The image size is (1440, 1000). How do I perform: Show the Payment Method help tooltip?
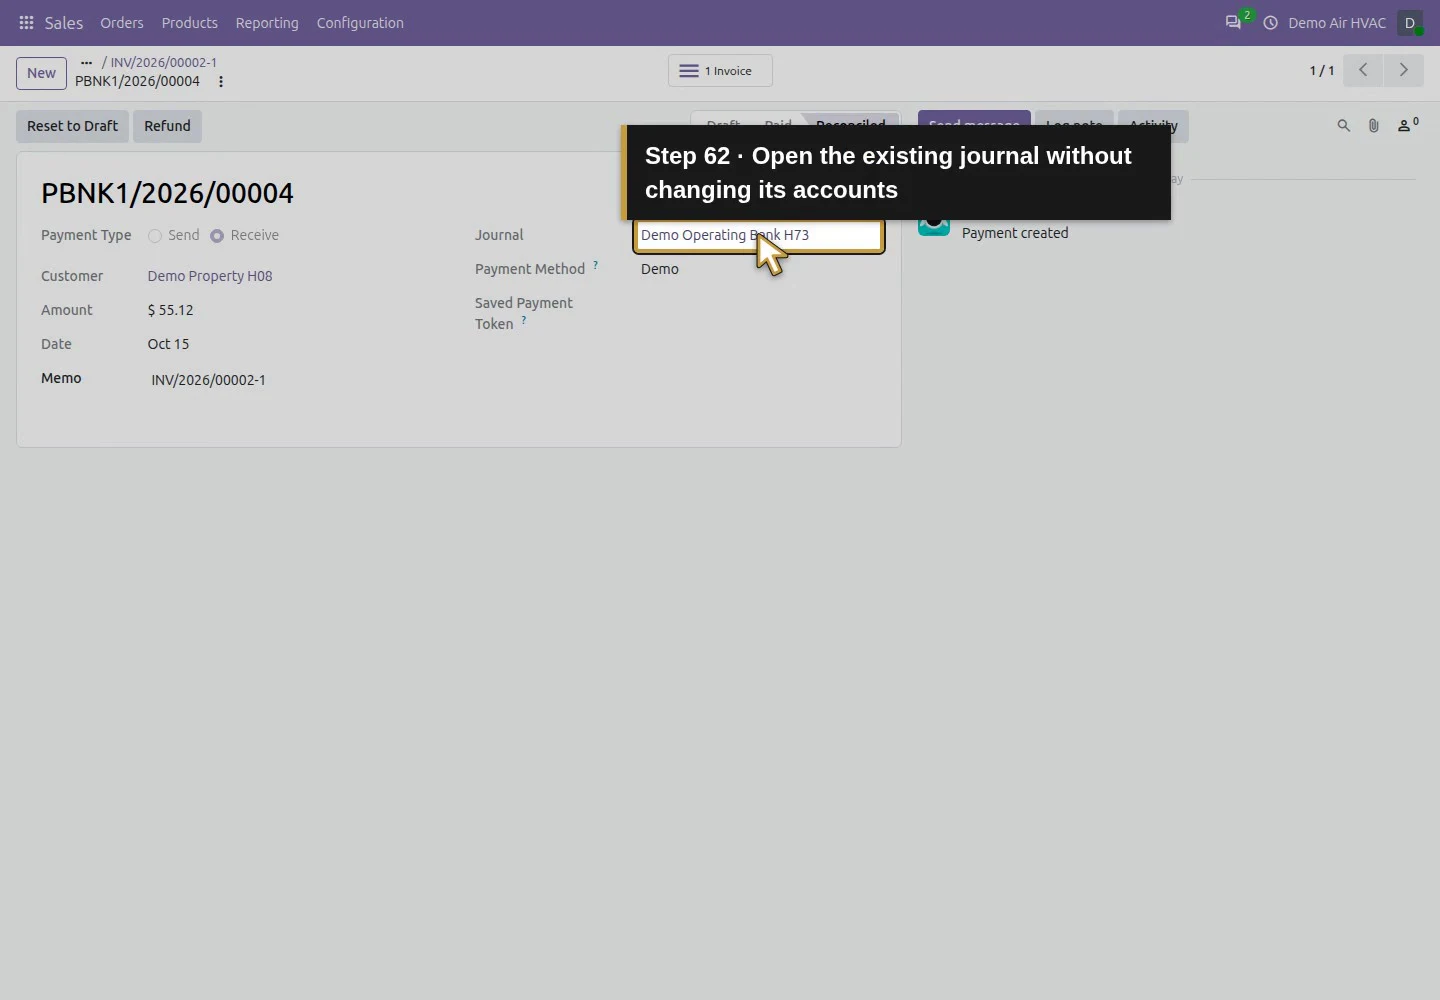[x=595, y=265]
